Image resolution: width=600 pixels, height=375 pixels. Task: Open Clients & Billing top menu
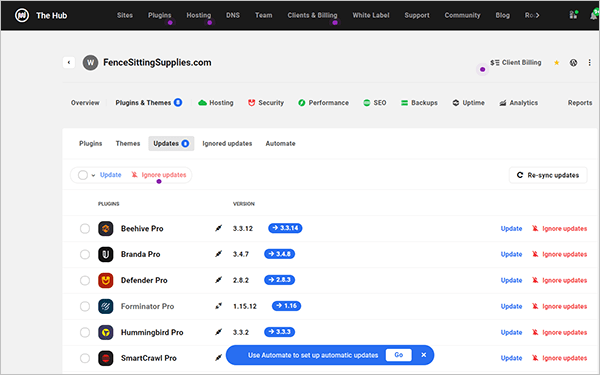point(312,15)
